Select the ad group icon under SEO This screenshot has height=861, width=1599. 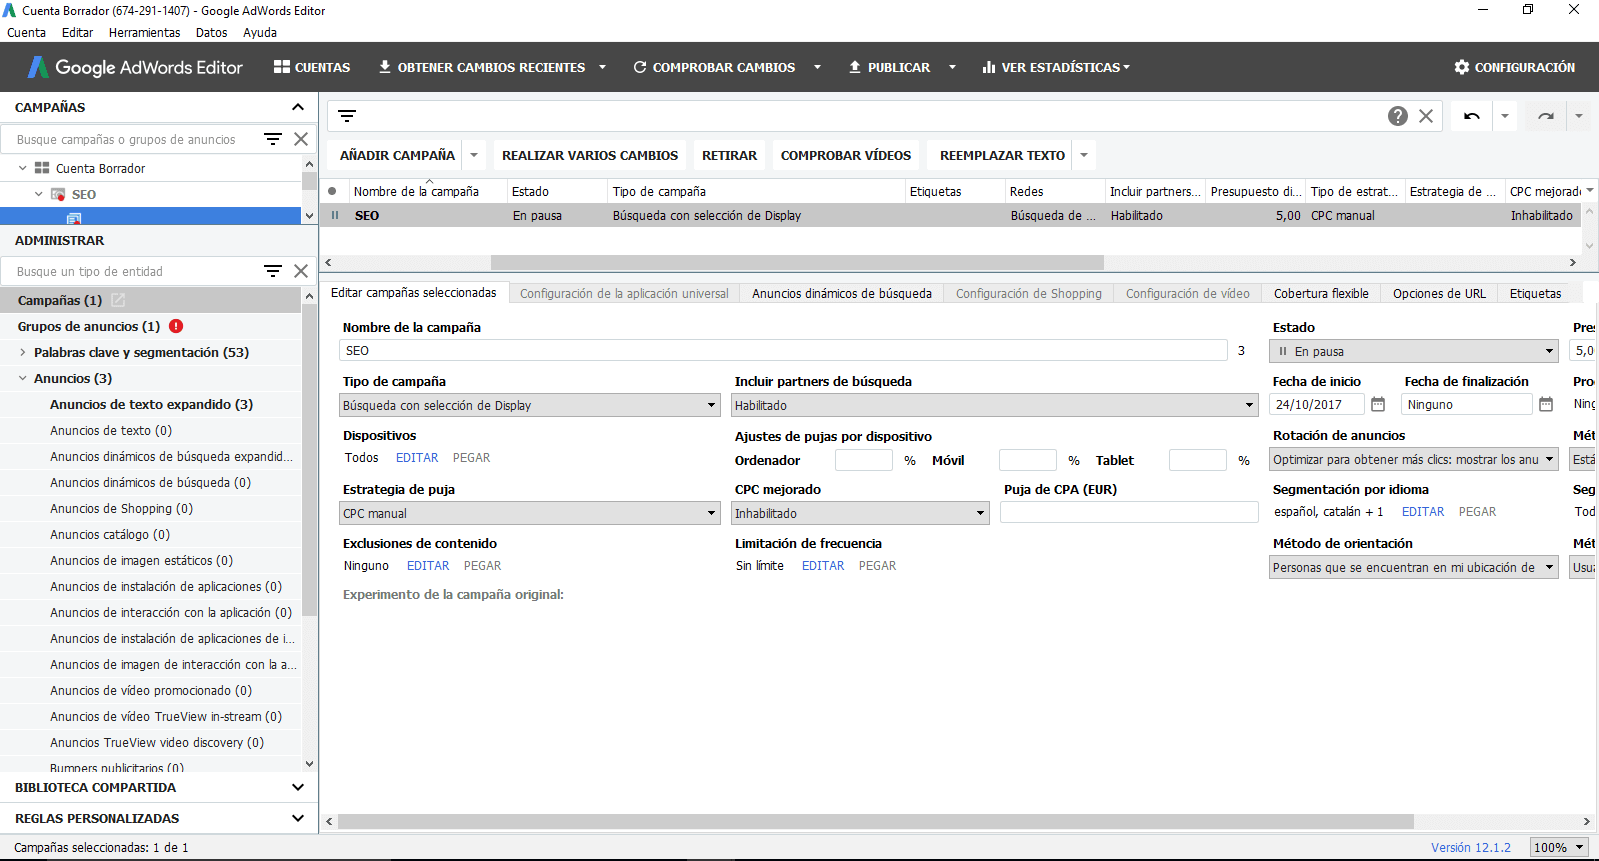coord(74,217)
